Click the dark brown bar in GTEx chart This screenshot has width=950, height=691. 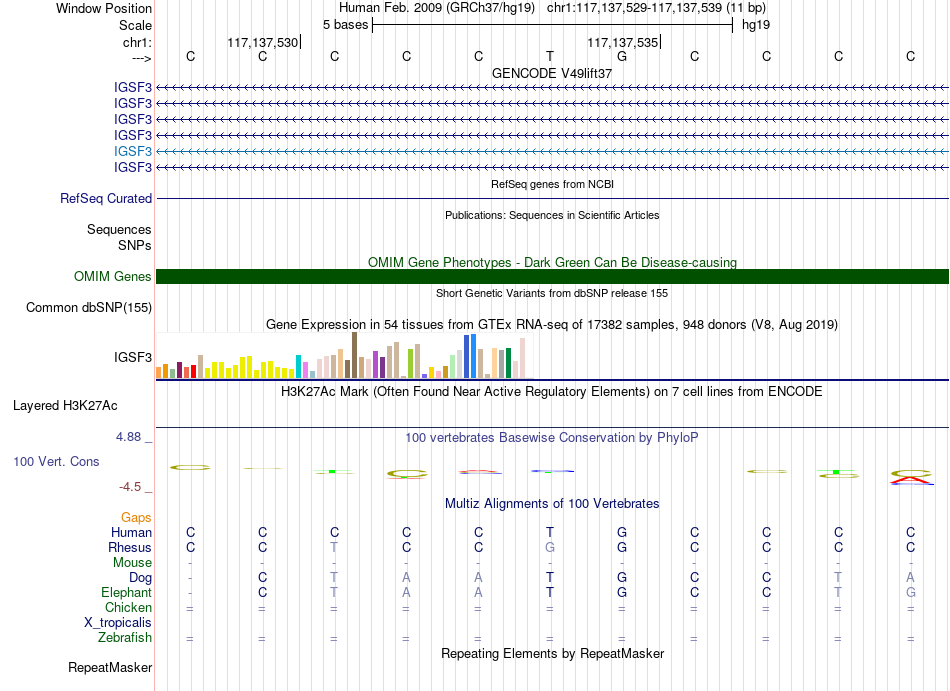[354, 355]
